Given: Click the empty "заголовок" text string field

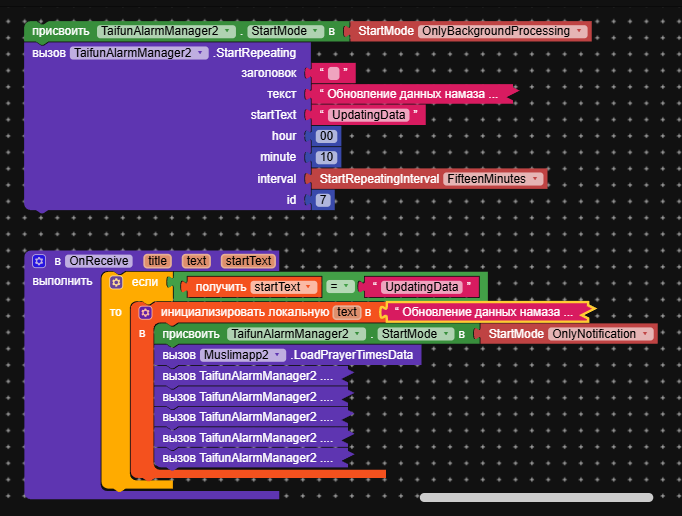Looking at the screenshot, I should [x=333, y=73].
